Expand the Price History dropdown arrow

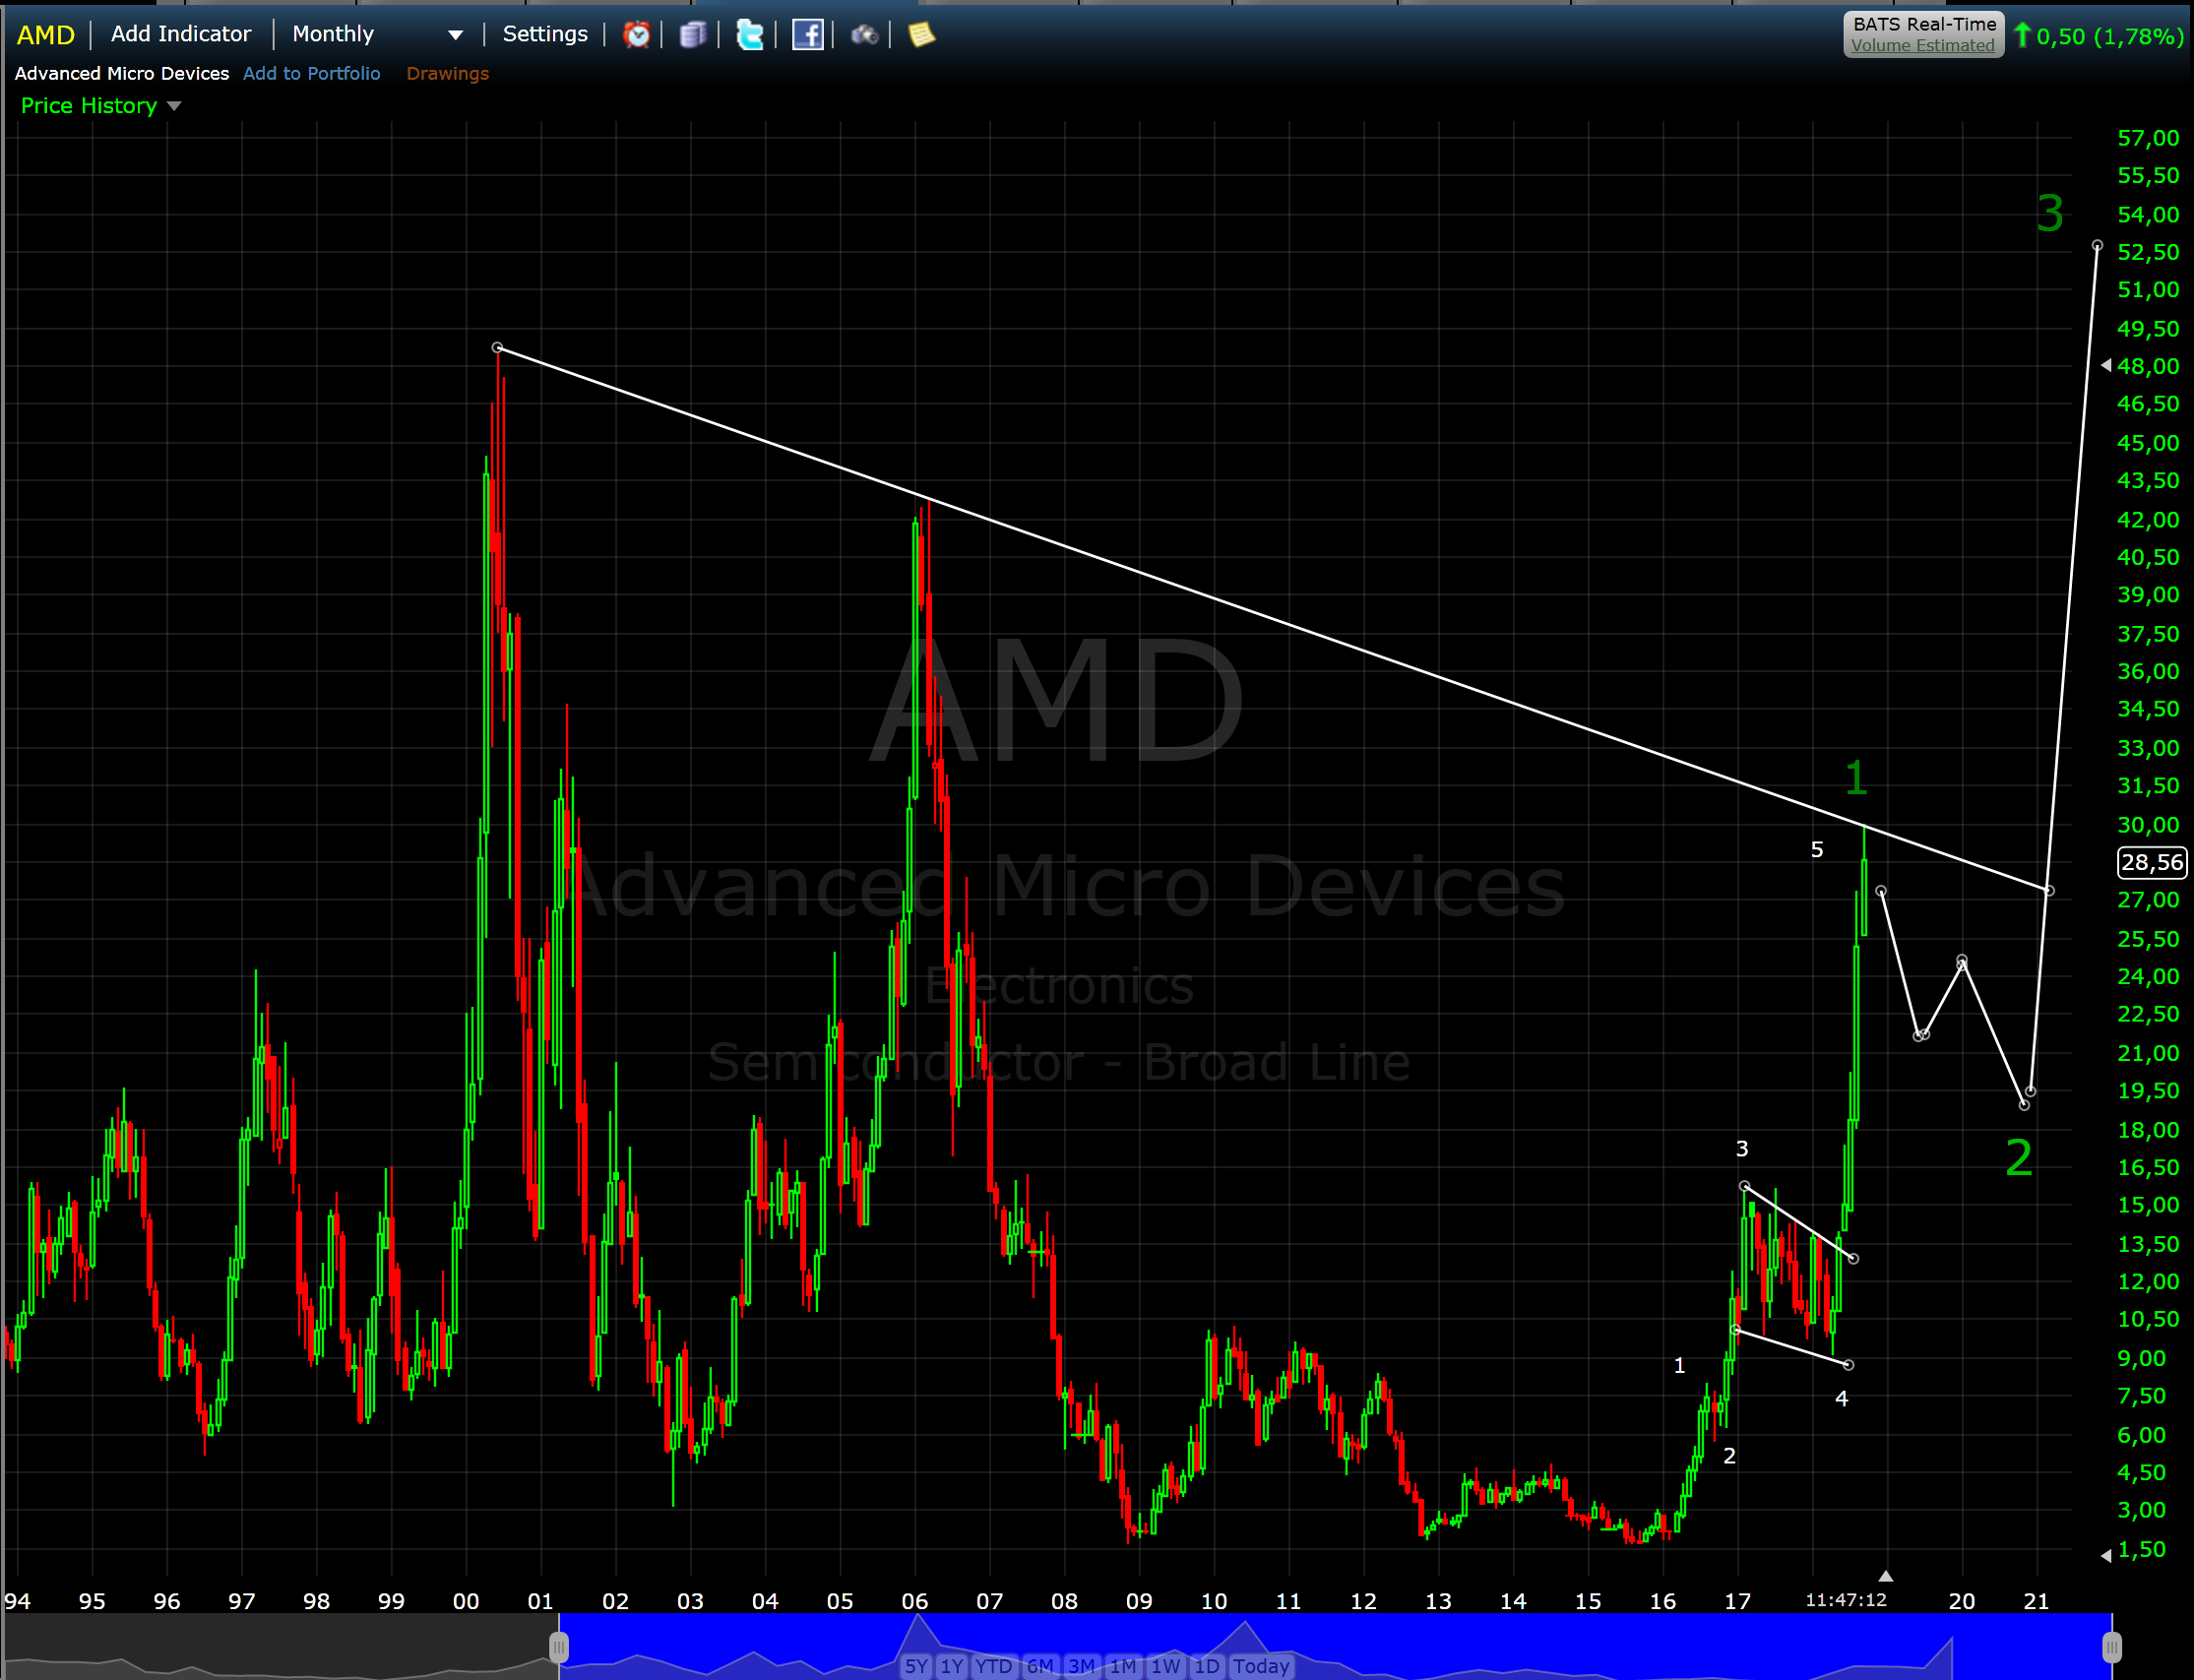[174, 106]
